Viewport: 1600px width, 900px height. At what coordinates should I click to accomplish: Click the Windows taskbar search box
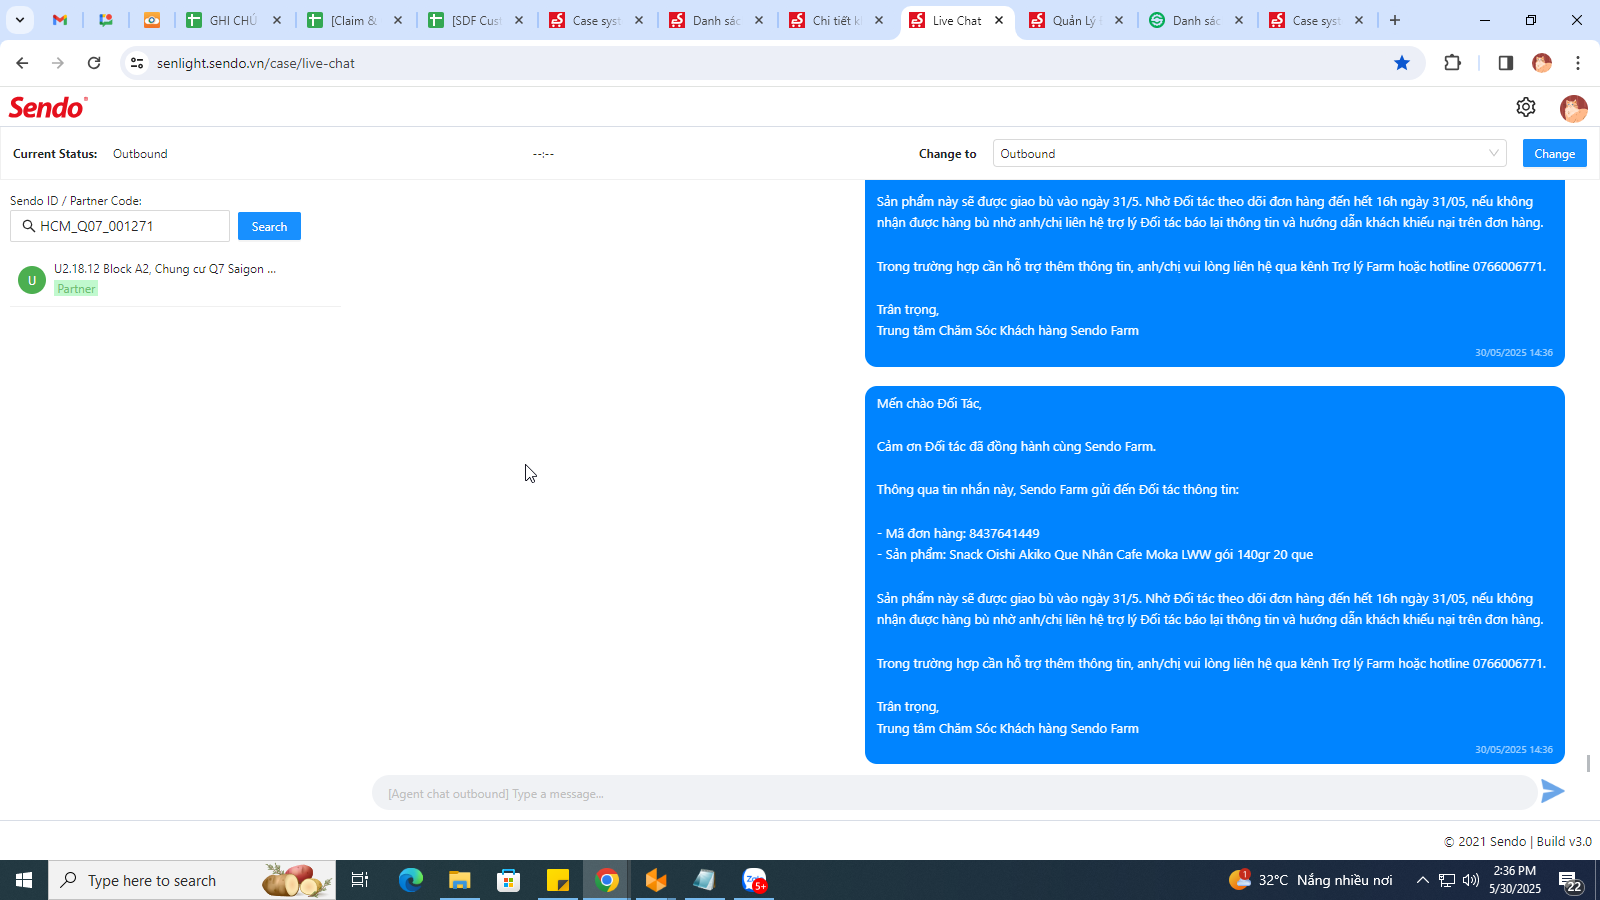[x=192, y=880]
